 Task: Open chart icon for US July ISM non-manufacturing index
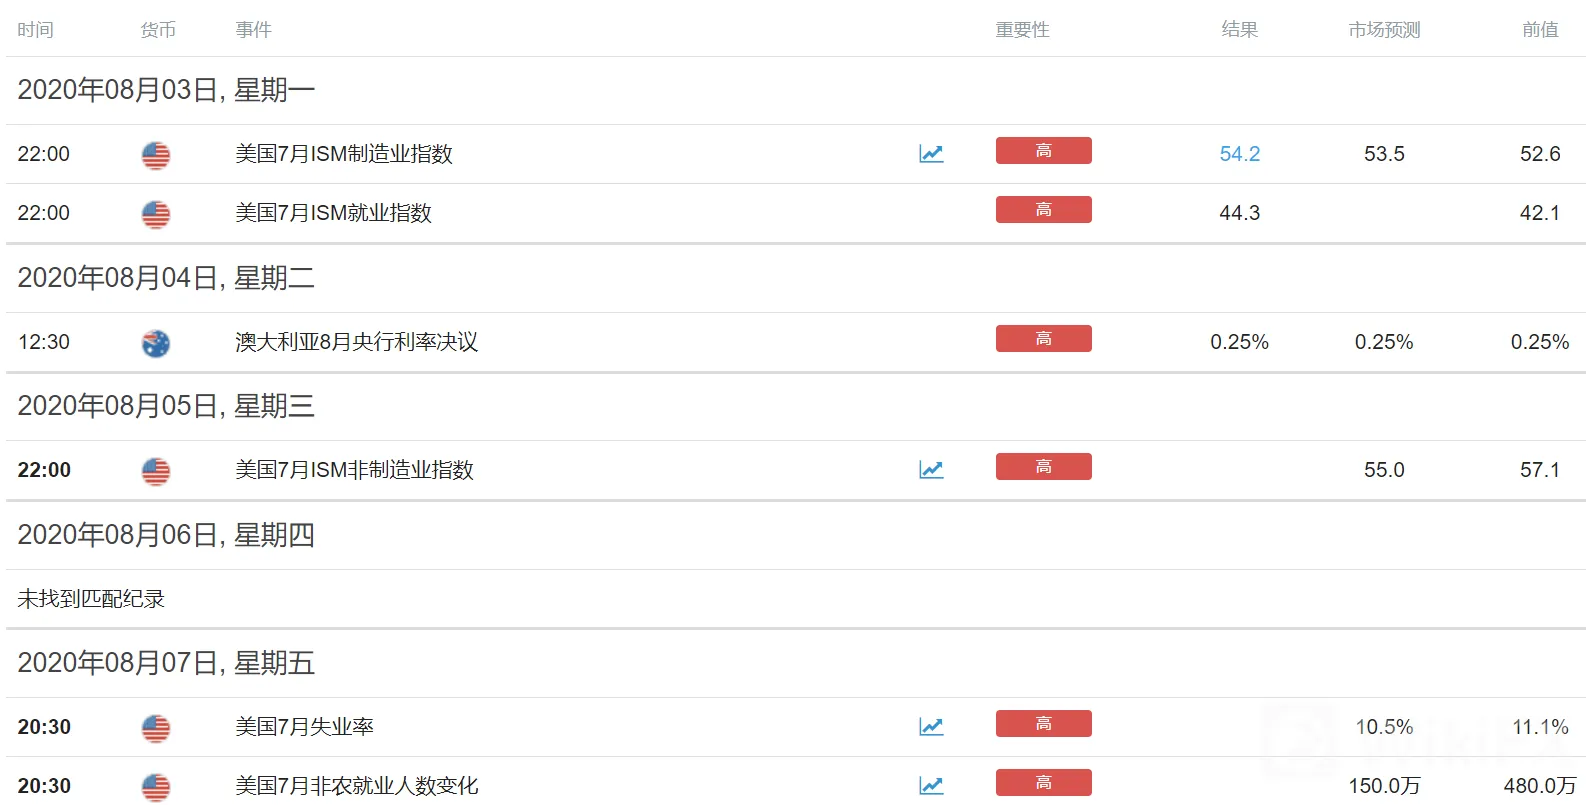931,470
